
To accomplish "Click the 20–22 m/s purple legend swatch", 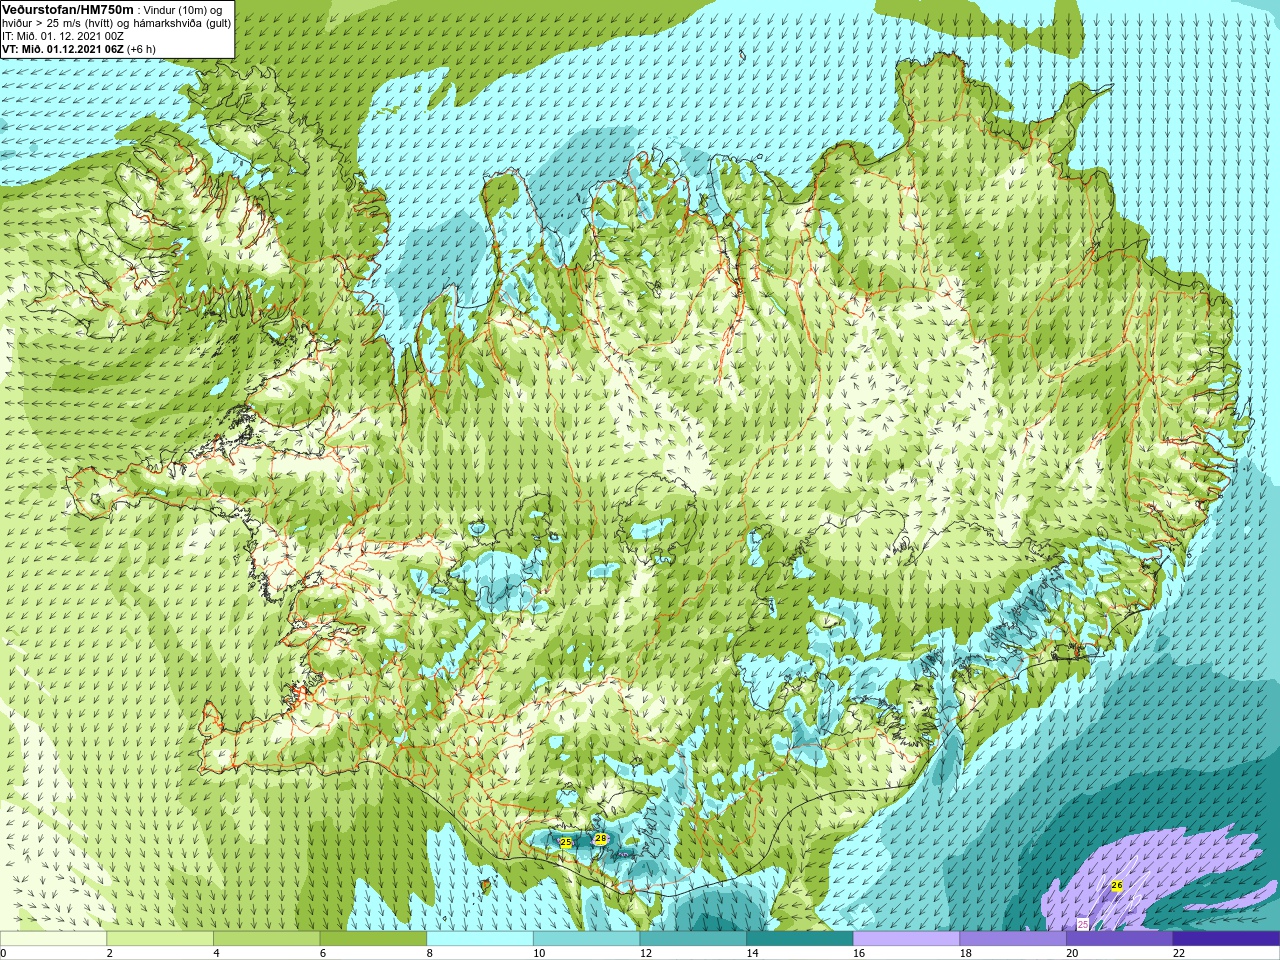I will click(x=1119, y=939).
